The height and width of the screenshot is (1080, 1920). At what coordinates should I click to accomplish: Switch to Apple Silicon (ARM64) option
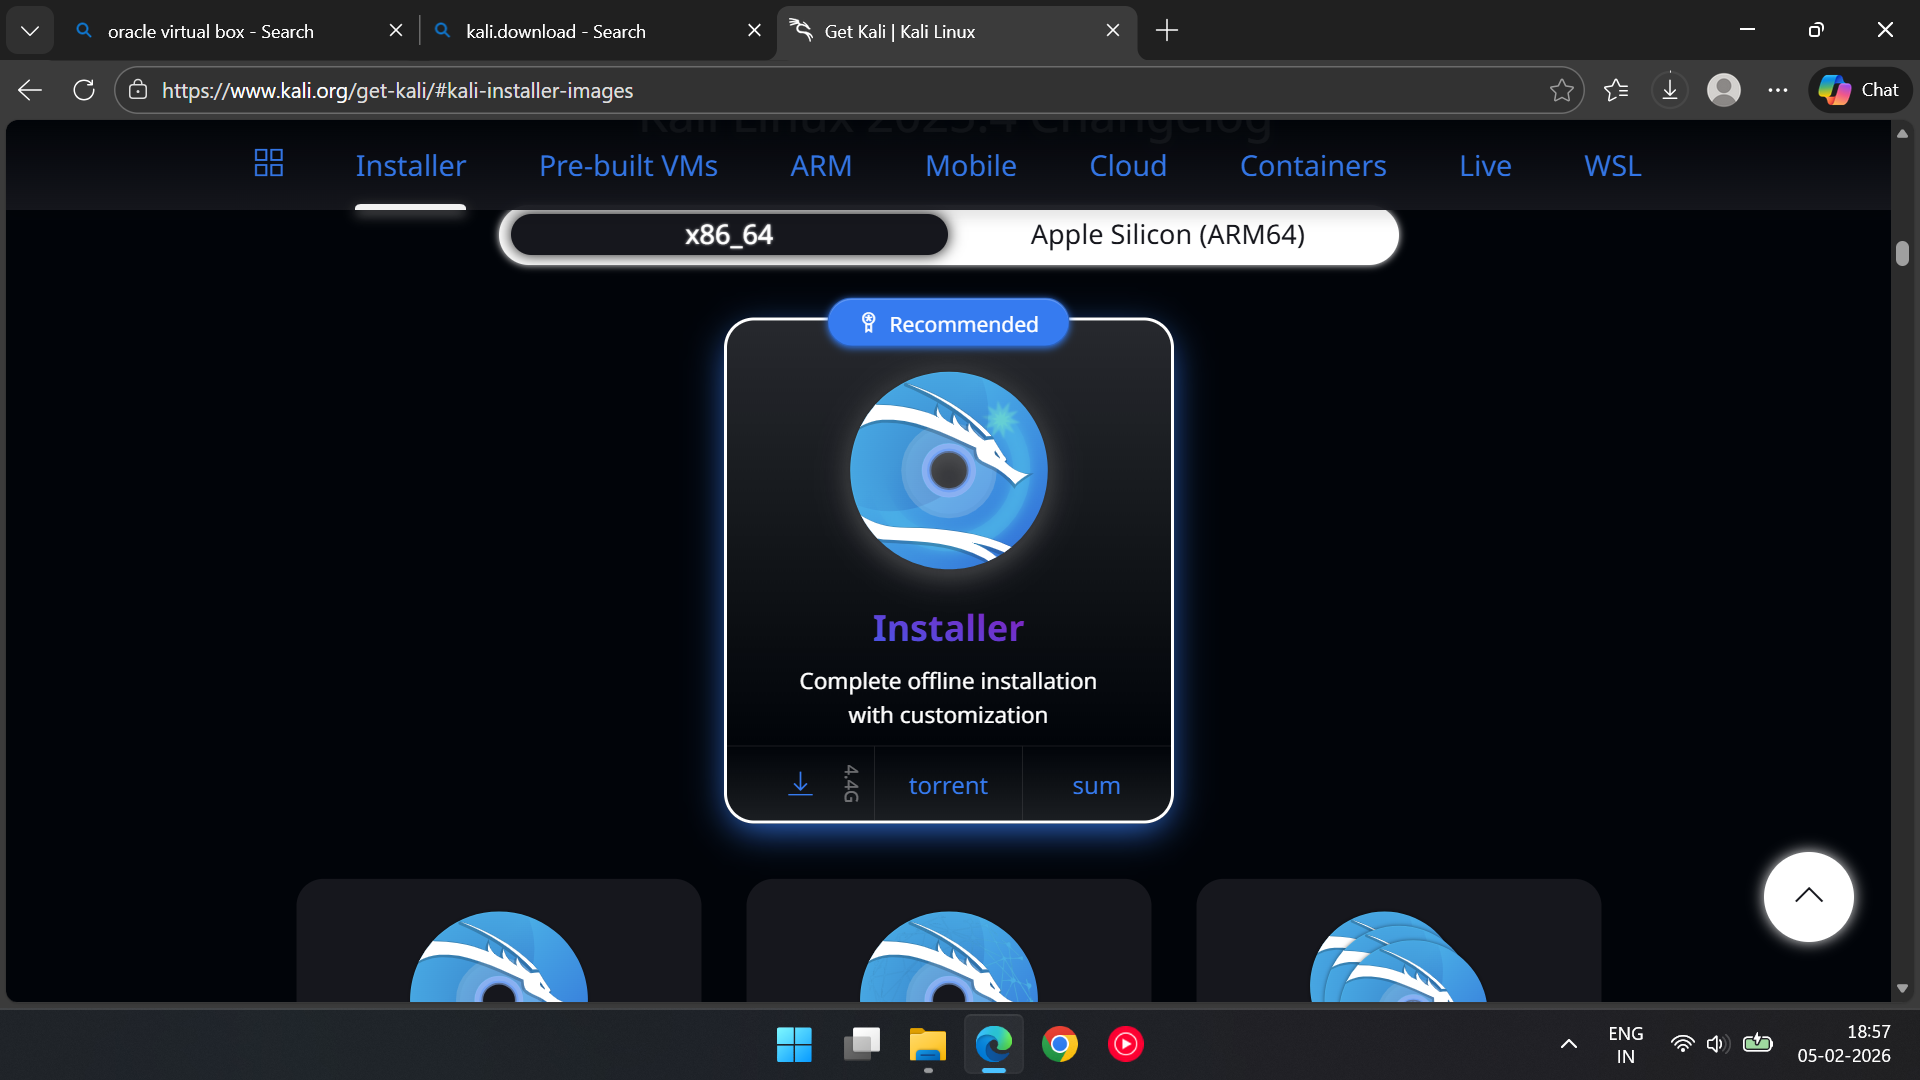[1167, 235]
